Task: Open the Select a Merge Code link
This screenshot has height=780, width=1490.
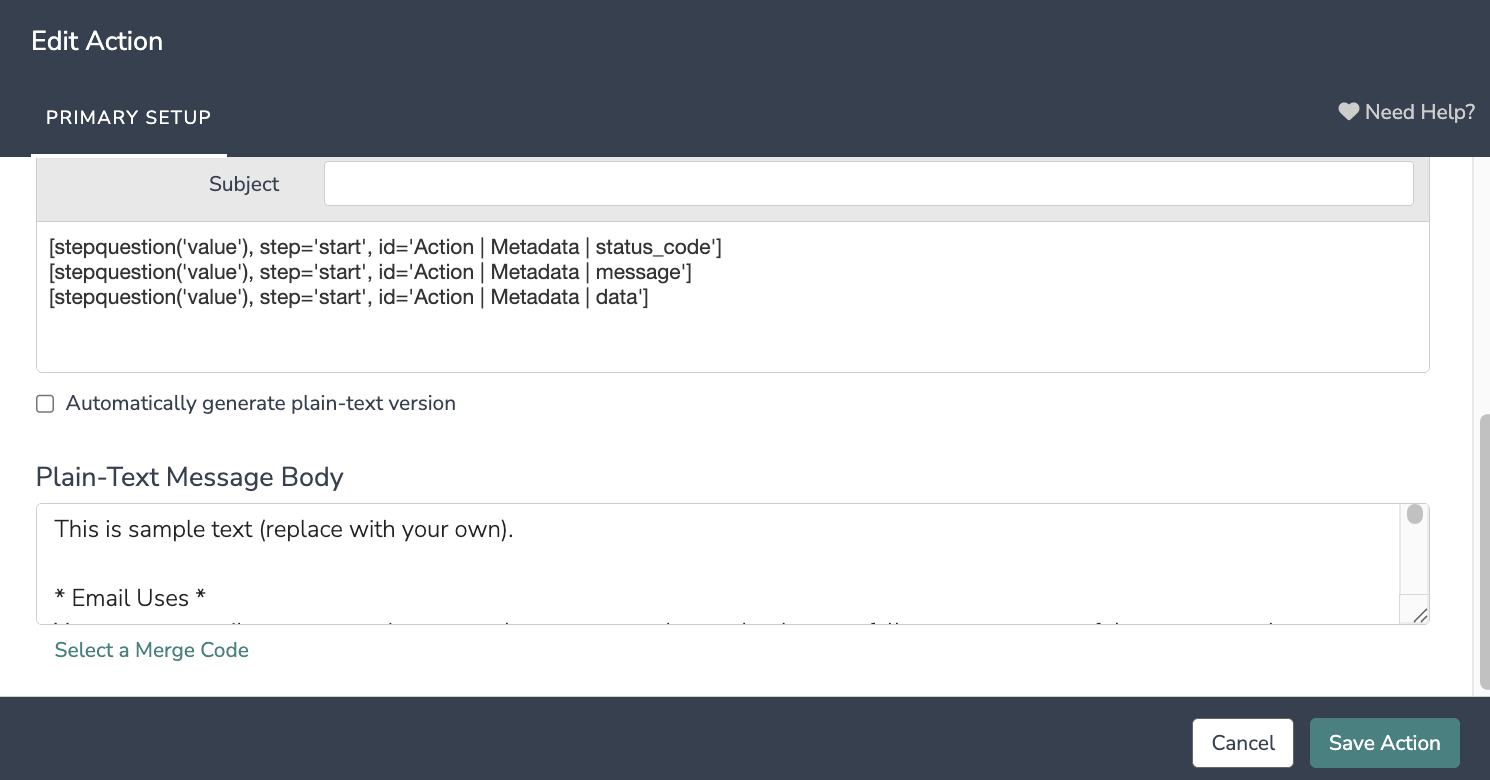Action: coord(151,650)
